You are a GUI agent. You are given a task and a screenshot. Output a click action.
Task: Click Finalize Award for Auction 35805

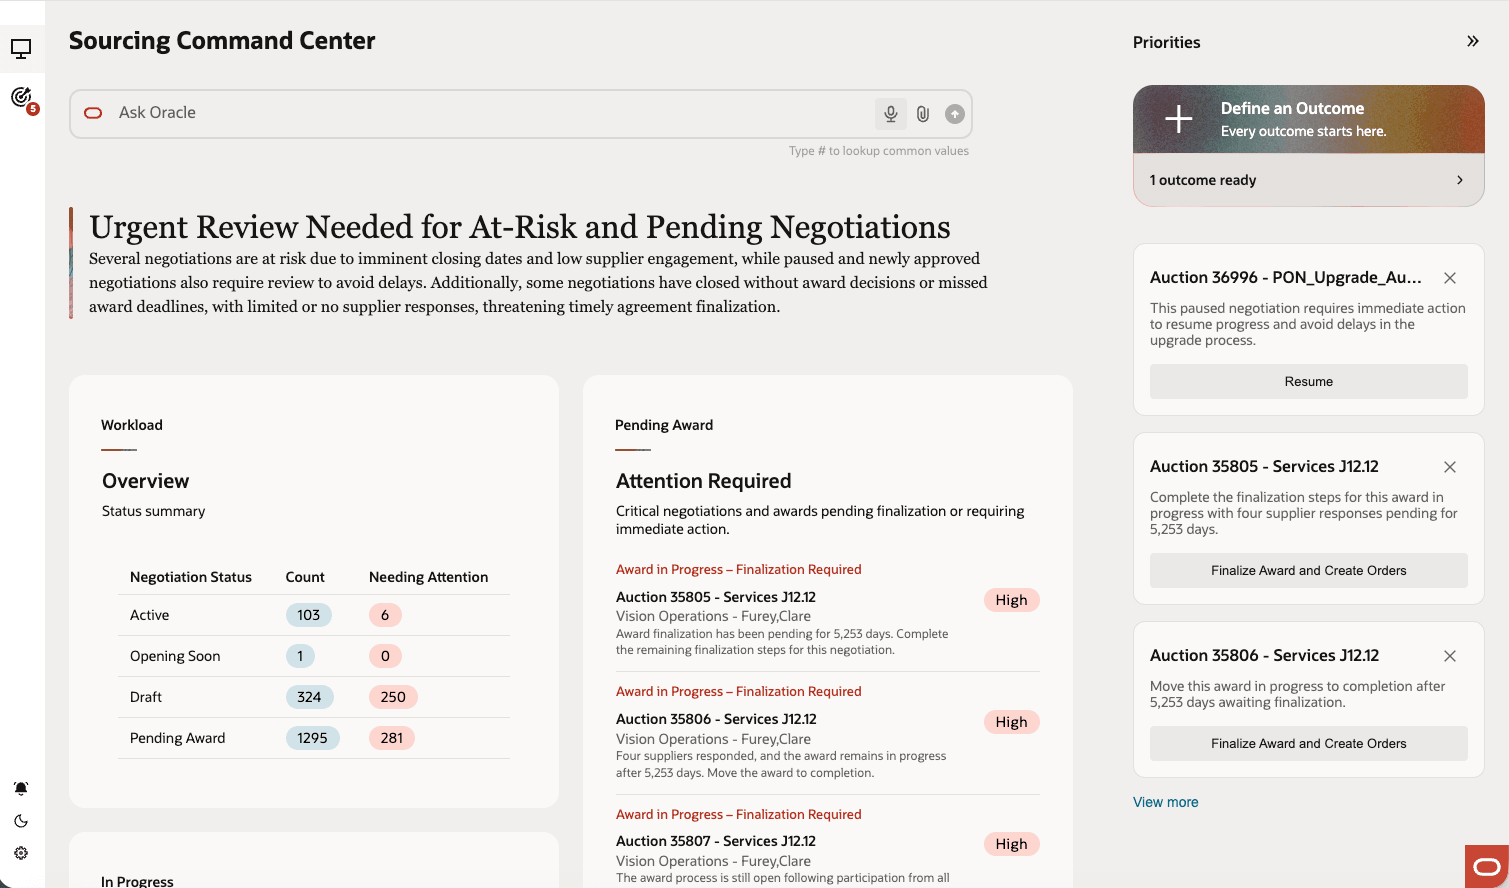pos(1308,570)
